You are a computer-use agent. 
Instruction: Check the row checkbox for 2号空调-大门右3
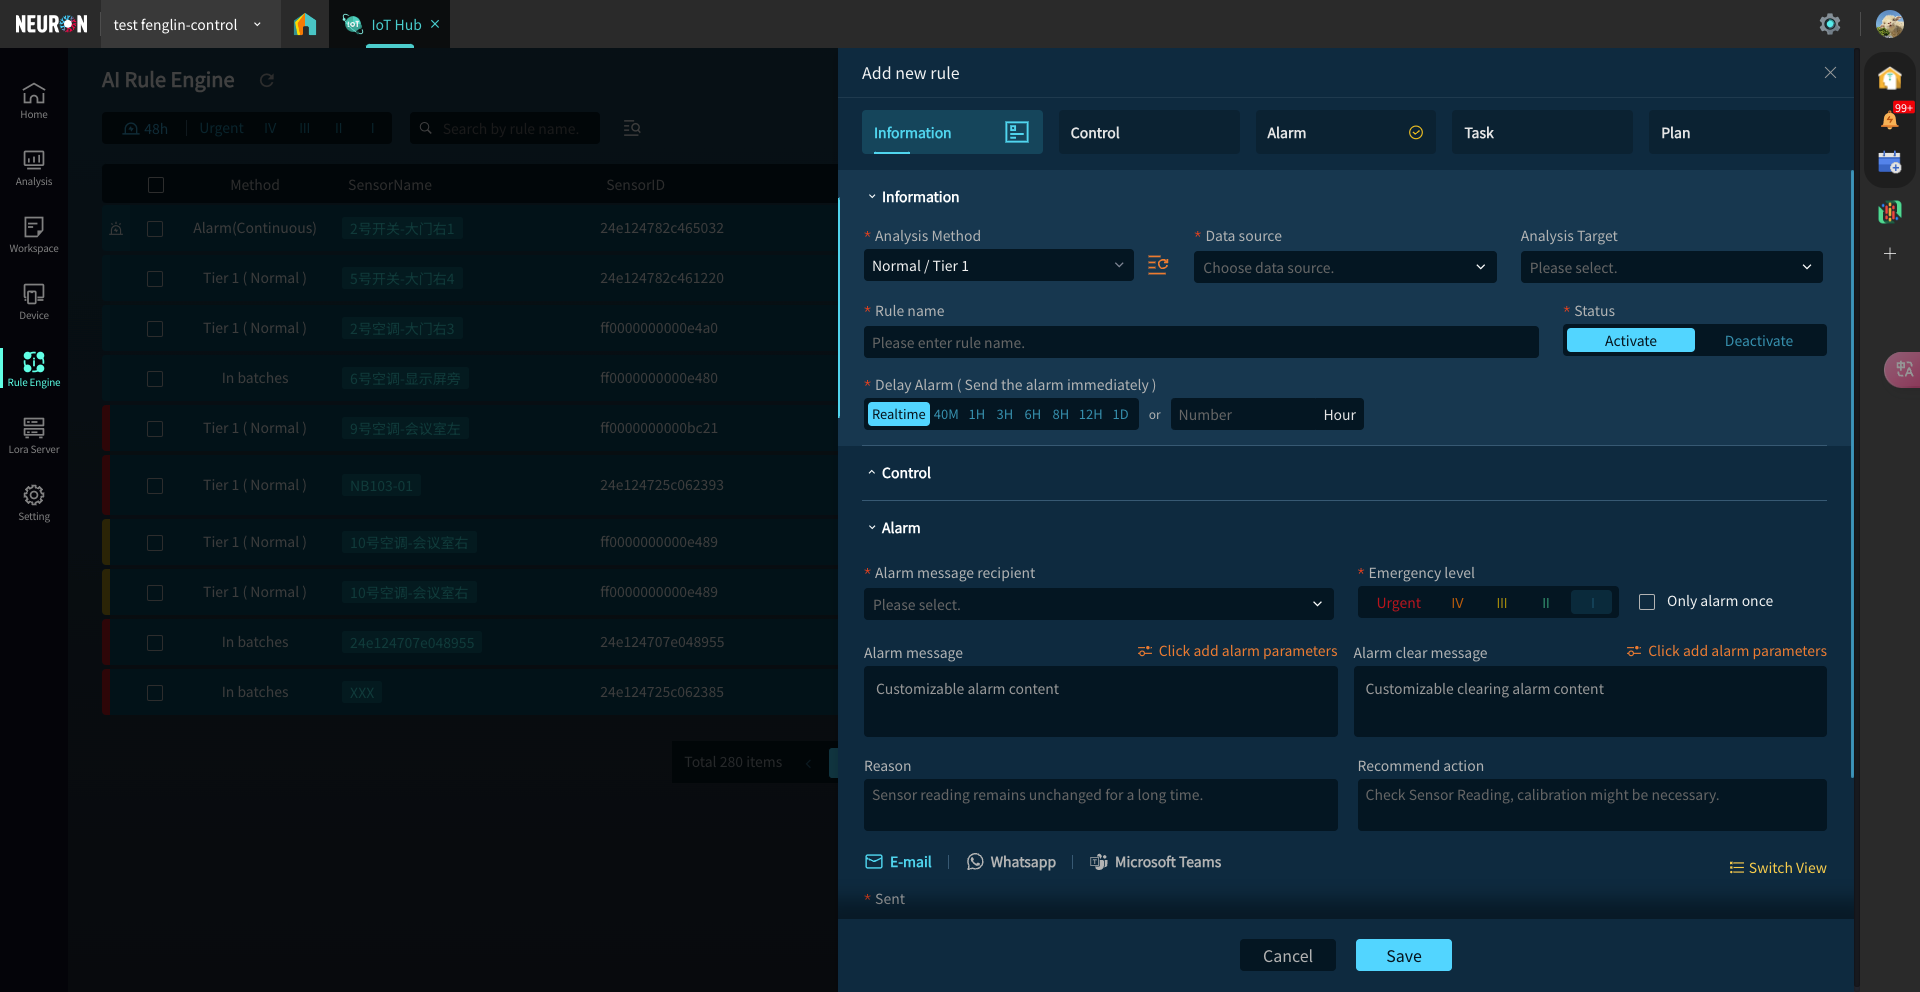(x=155, y=329)
